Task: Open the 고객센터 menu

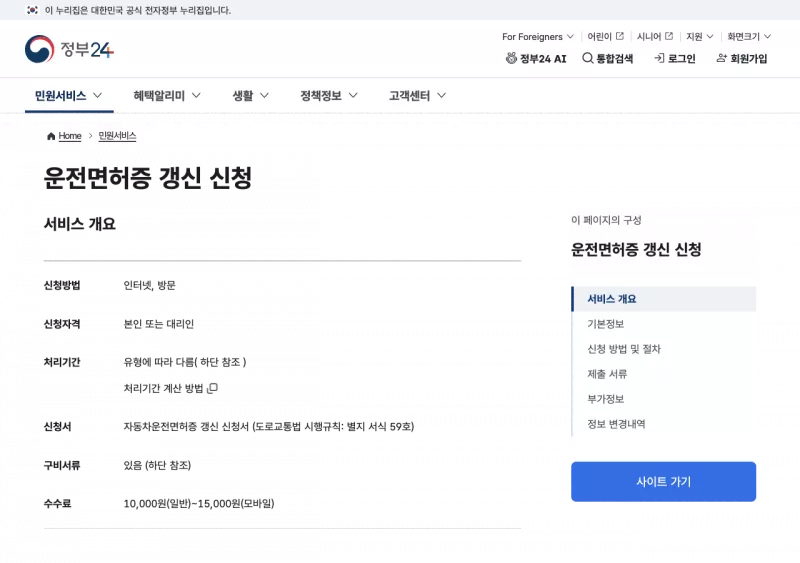Action: (x=417, y=95)
